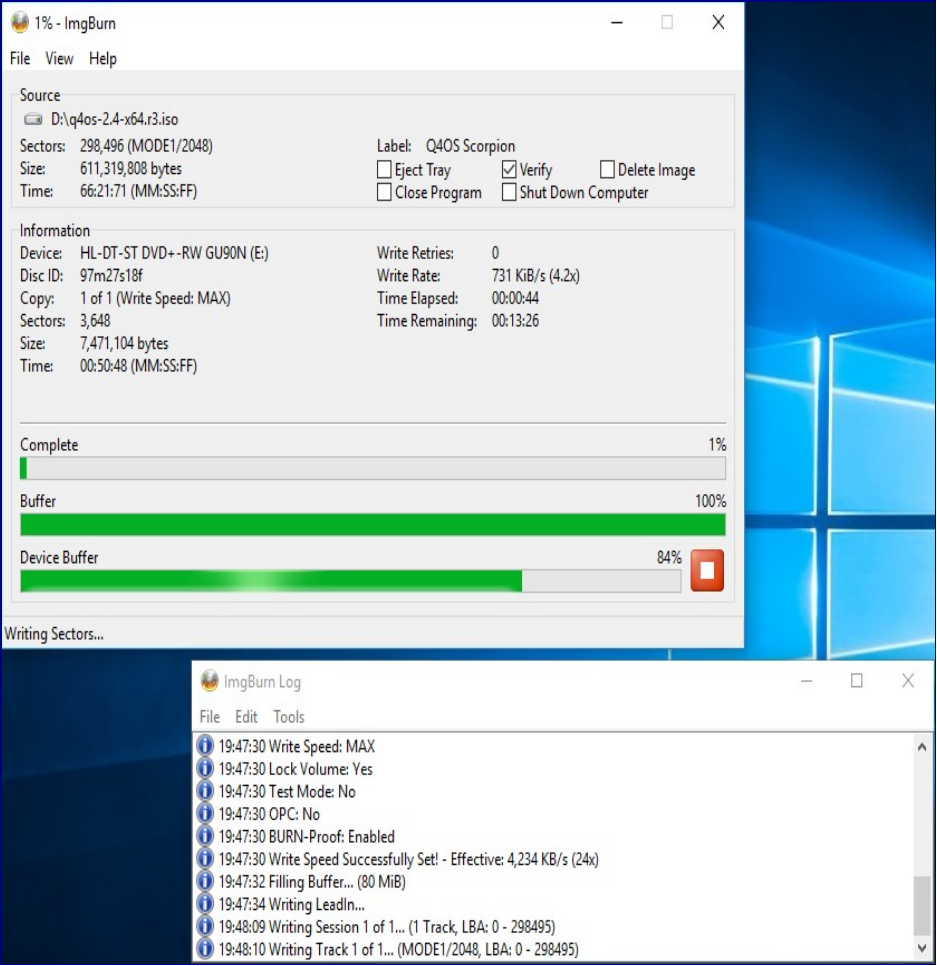Maximize the ImgBurn Log window

coord(856,681)
